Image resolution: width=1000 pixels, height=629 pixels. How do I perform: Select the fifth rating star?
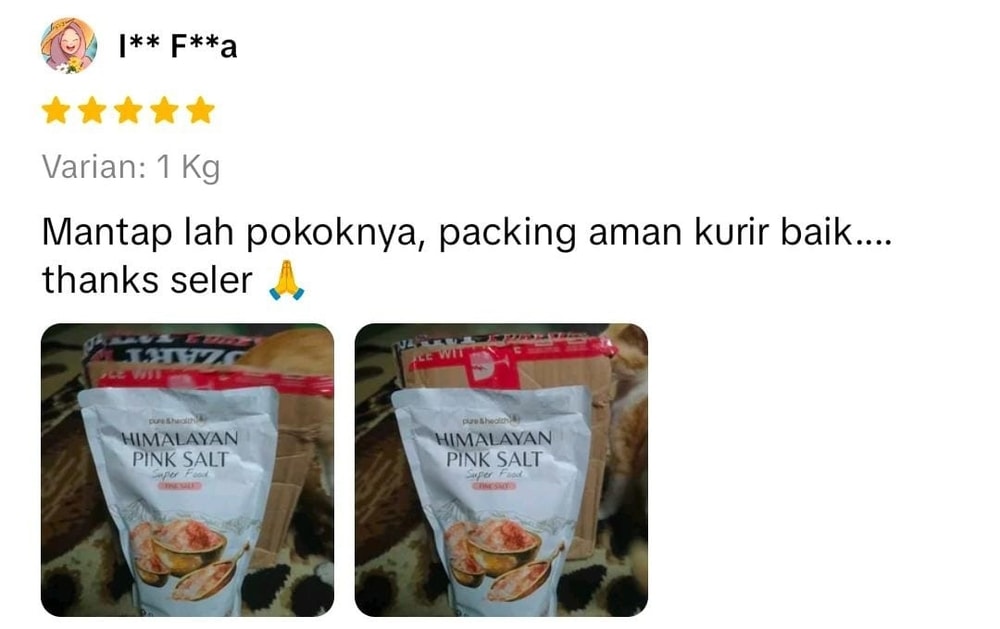(x=201, y=110)
